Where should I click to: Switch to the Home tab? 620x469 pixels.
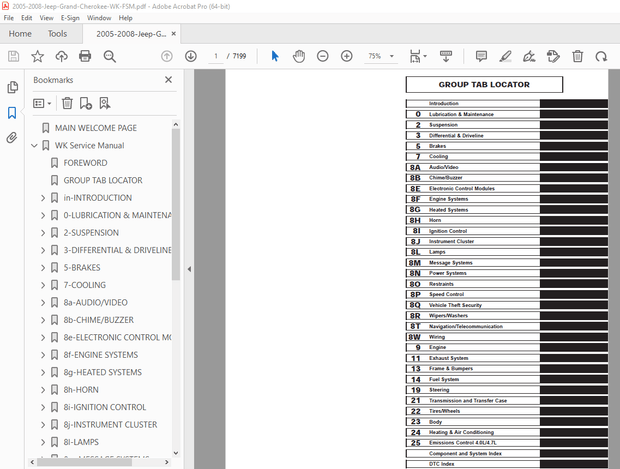(x=20, y=34)
